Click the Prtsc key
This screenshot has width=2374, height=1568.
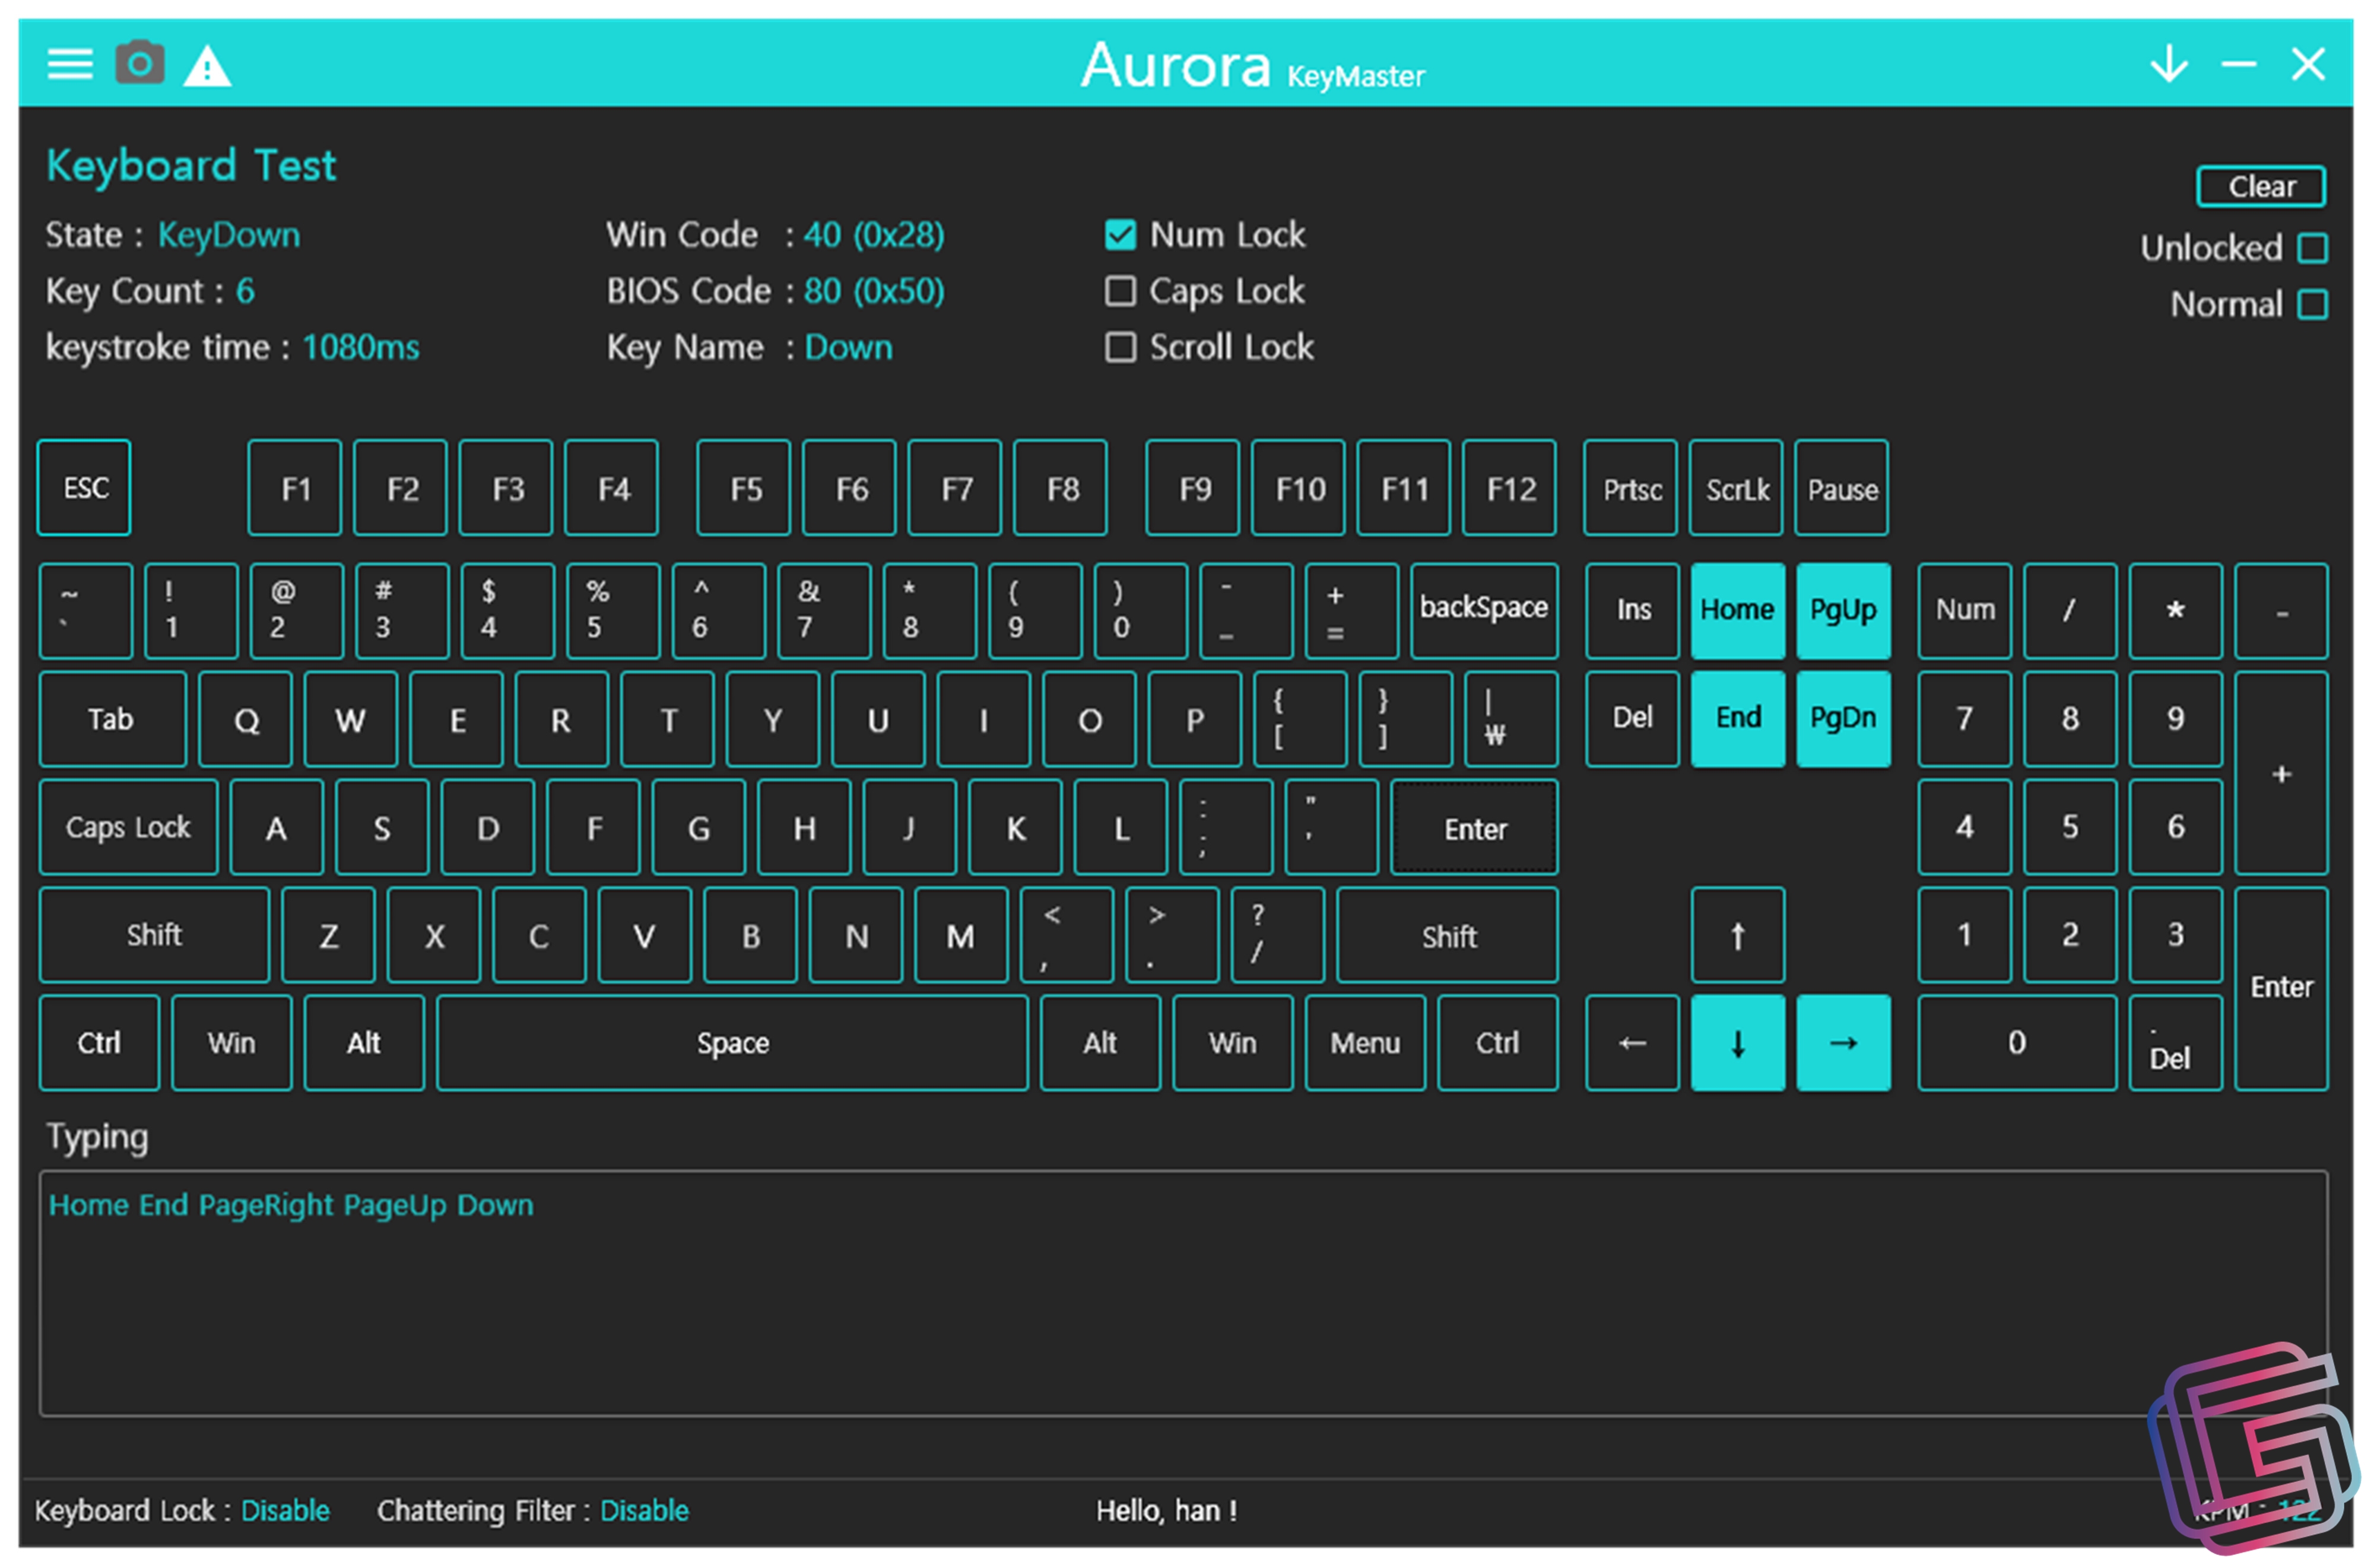point(1631,488)
